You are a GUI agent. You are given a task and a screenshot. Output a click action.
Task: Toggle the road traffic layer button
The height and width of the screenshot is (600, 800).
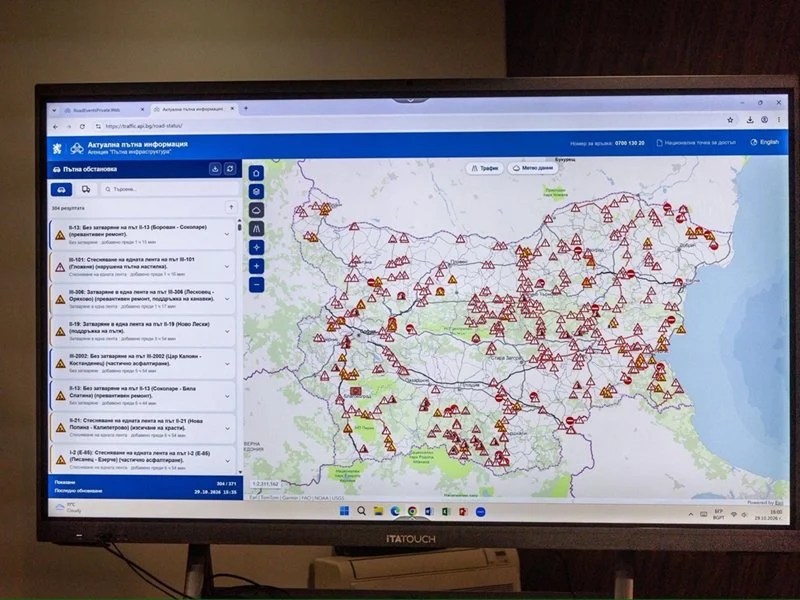(x=256, y=229)
